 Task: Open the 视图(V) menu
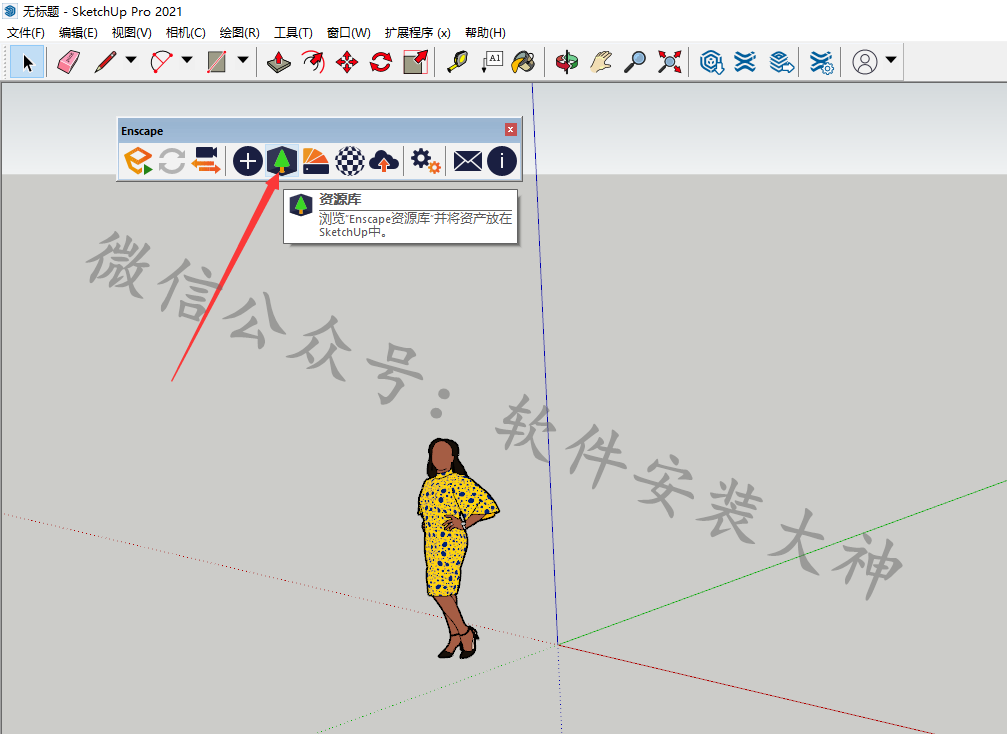click(131, 33)
